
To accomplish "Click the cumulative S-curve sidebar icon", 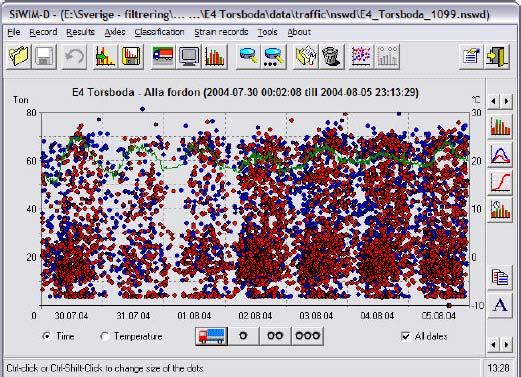I will tap(500, 182).
